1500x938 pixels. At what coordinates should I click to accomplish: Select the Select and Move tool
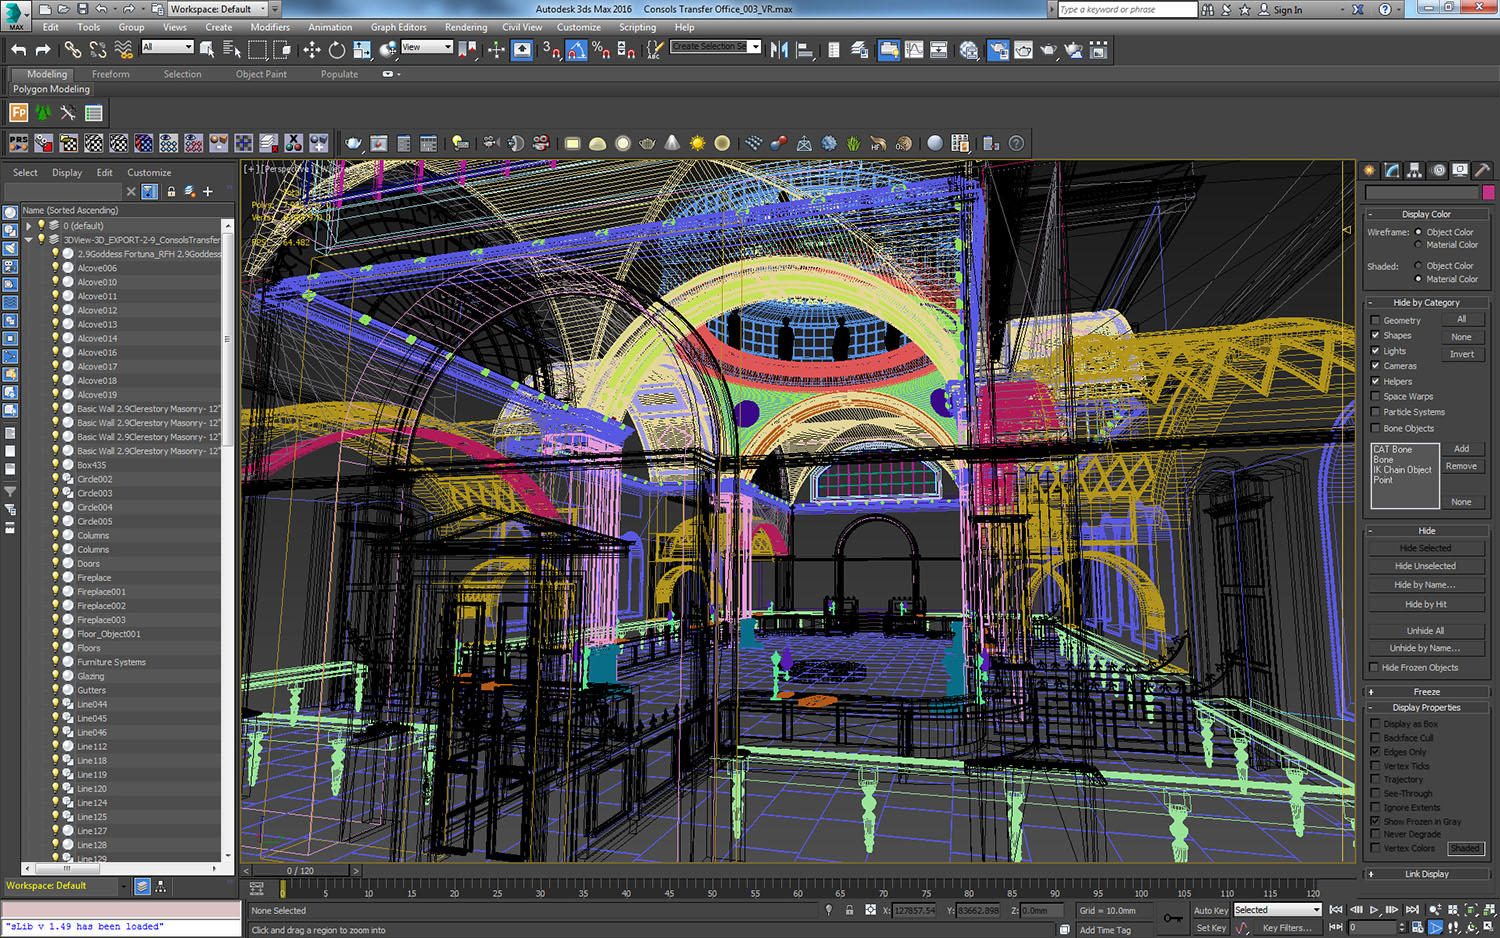312,50
